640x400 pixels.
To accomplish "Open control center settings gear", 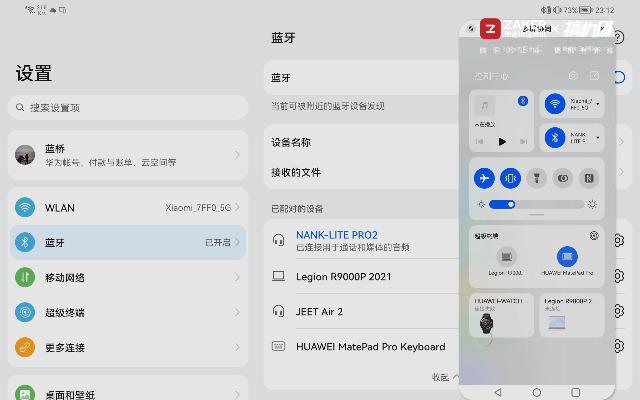I will [573, 76].
